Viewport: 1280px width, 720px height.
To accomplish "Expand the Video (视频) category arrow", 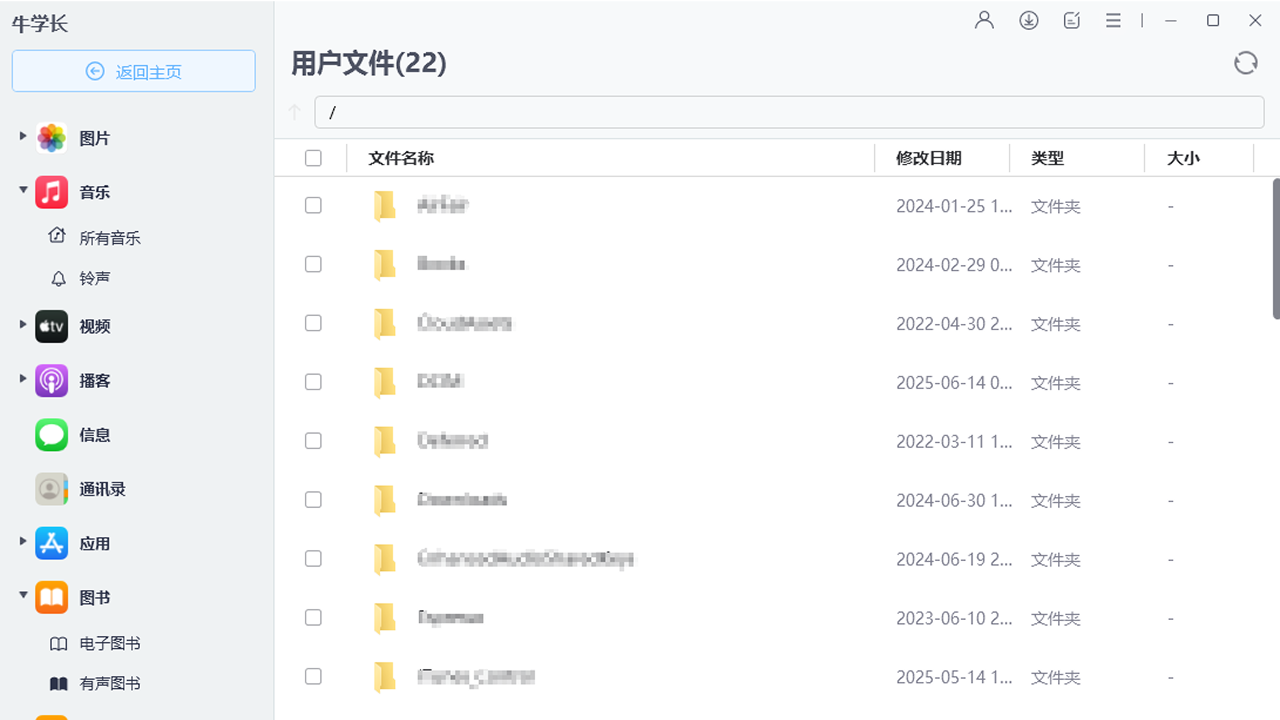I will click(x=23, y=324).
